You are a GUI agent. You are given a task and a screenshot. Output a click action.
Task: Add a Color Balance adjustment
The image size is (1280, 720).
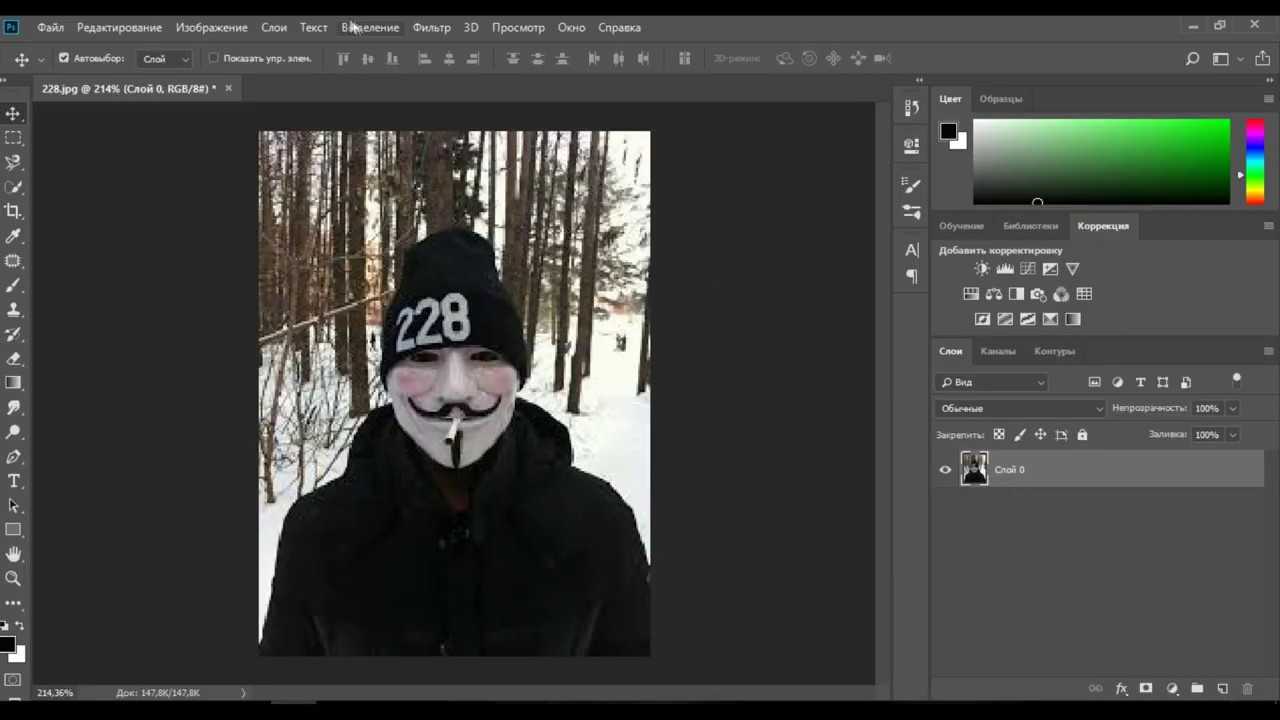pyautogui.click(x=994, y=294)
